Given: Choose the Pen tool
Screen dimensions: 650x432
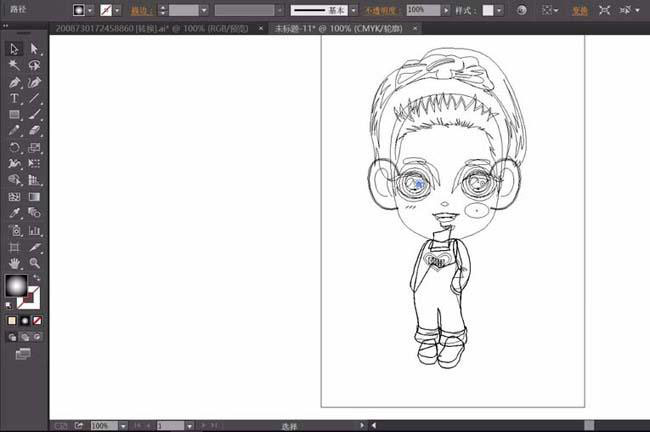Looking at the screenshot, I should (x=14, y=82).
